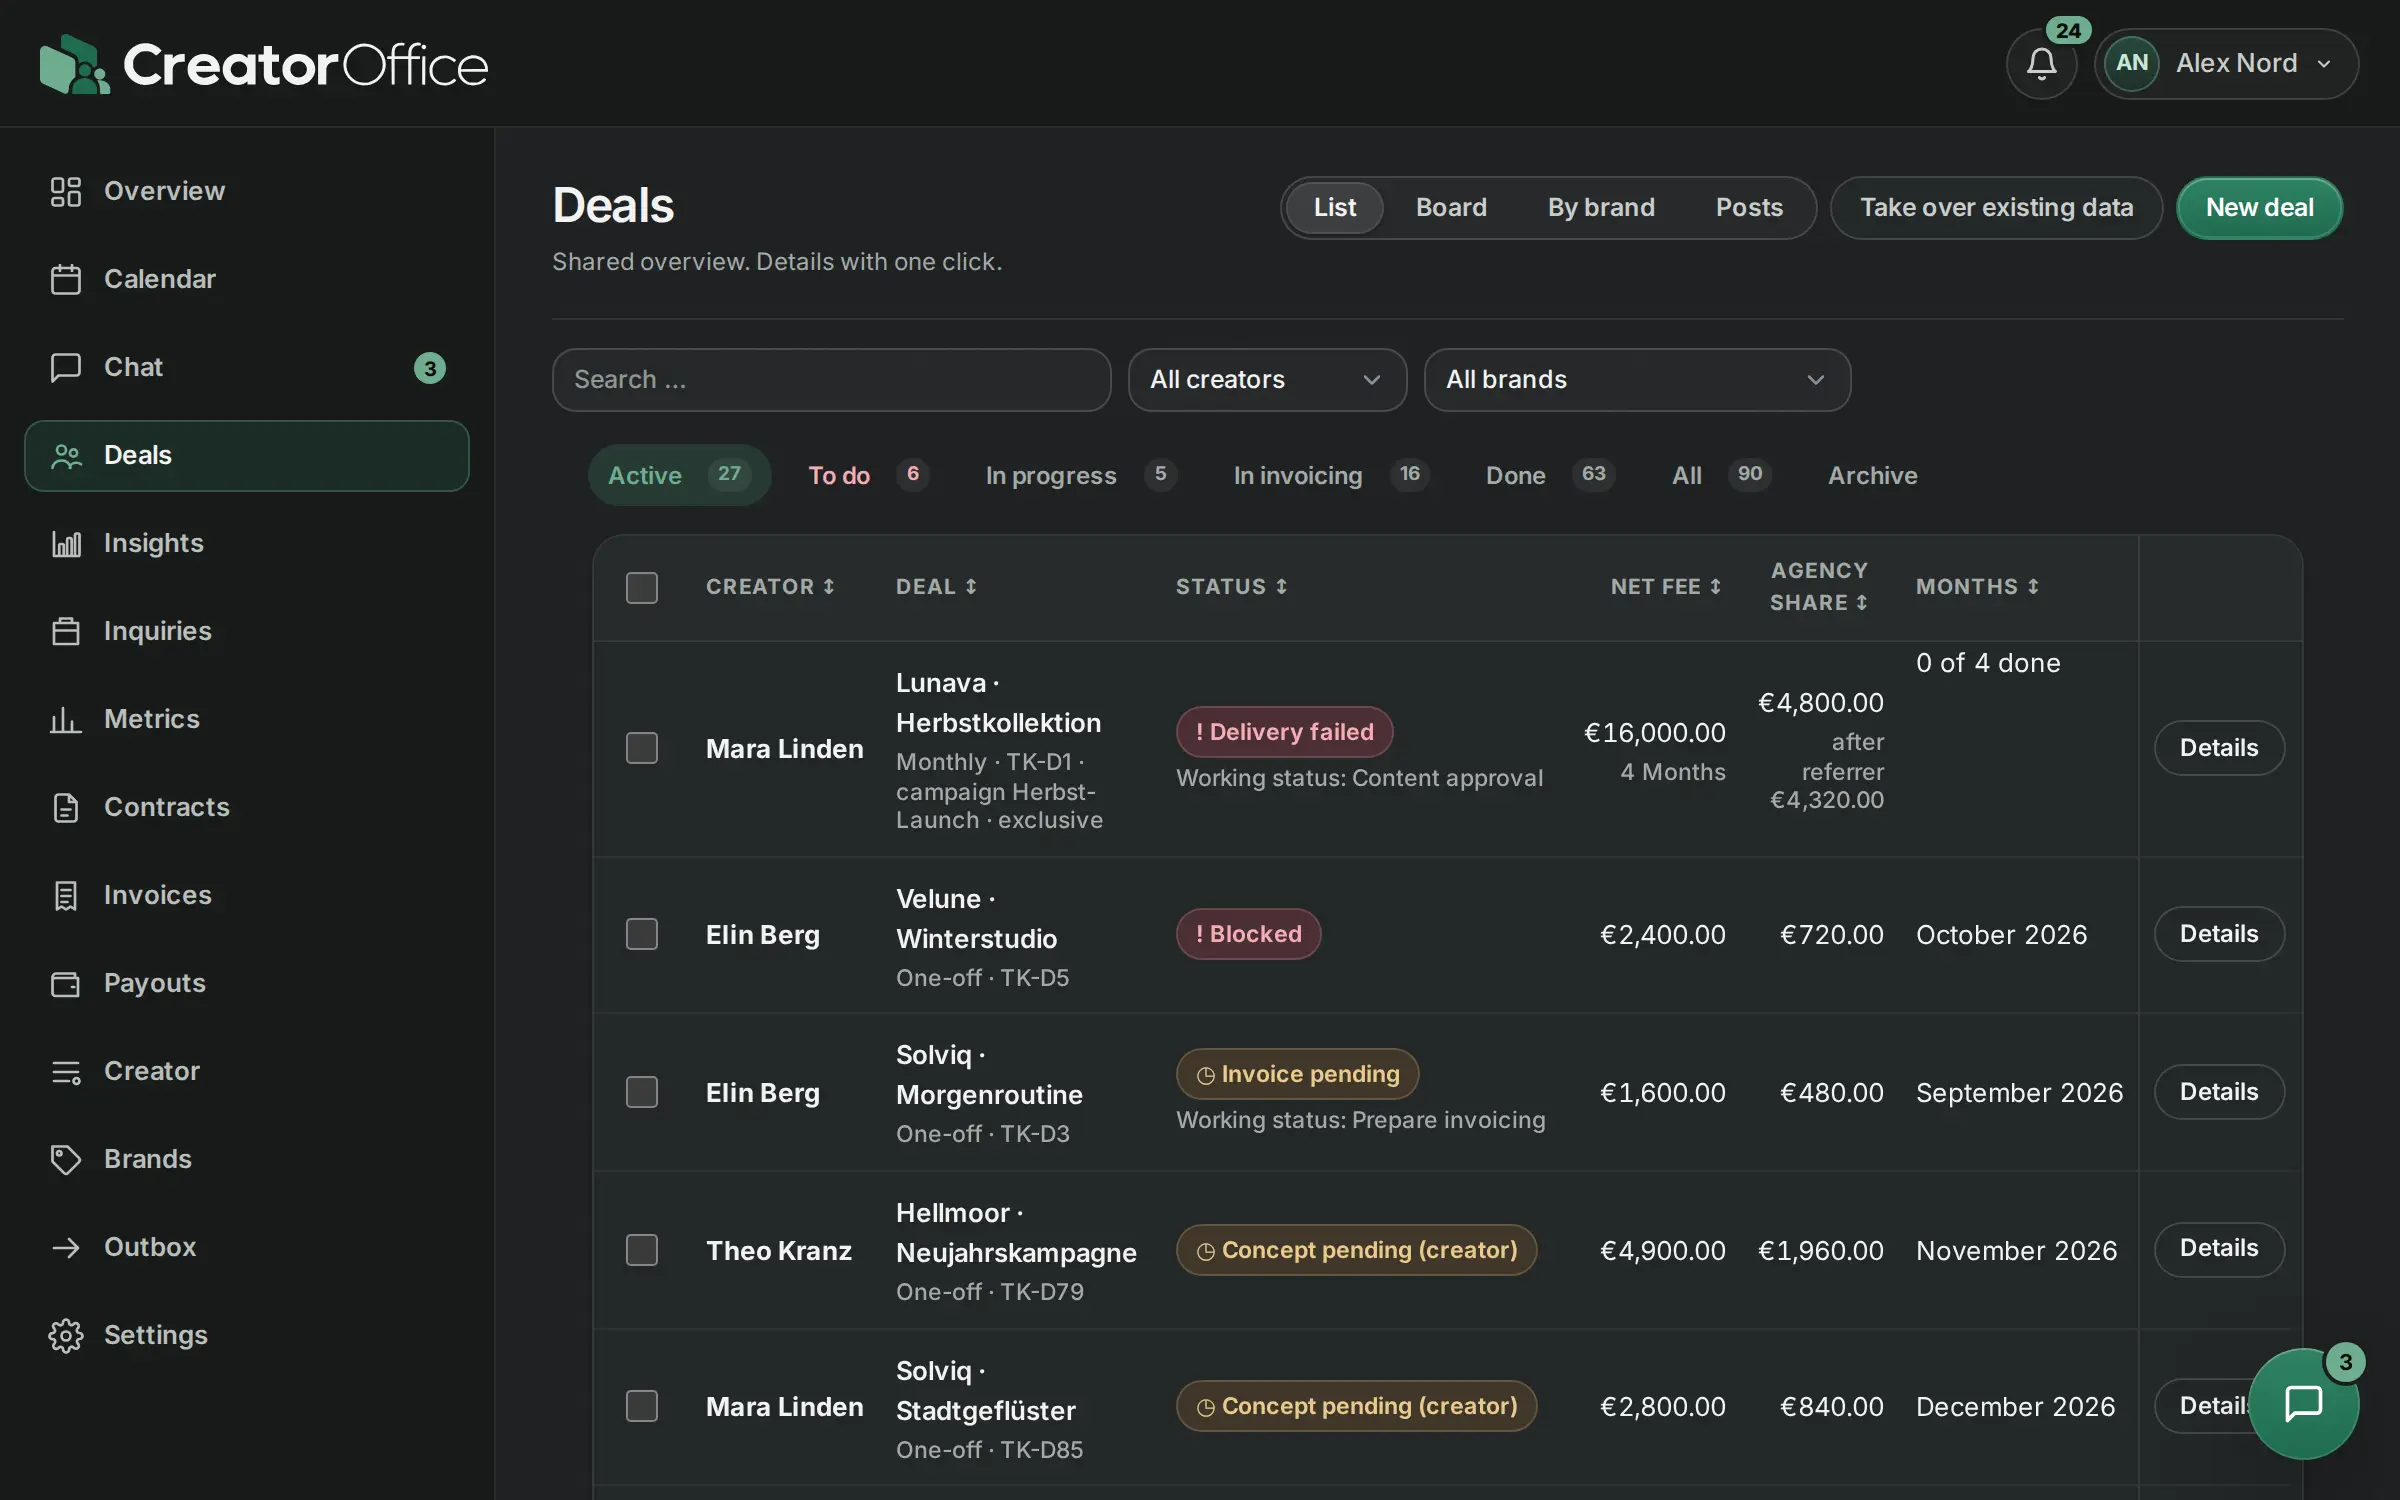Open Details for Velune Winterstudio deal
2400x1500 pixels.
(2218, 934)
